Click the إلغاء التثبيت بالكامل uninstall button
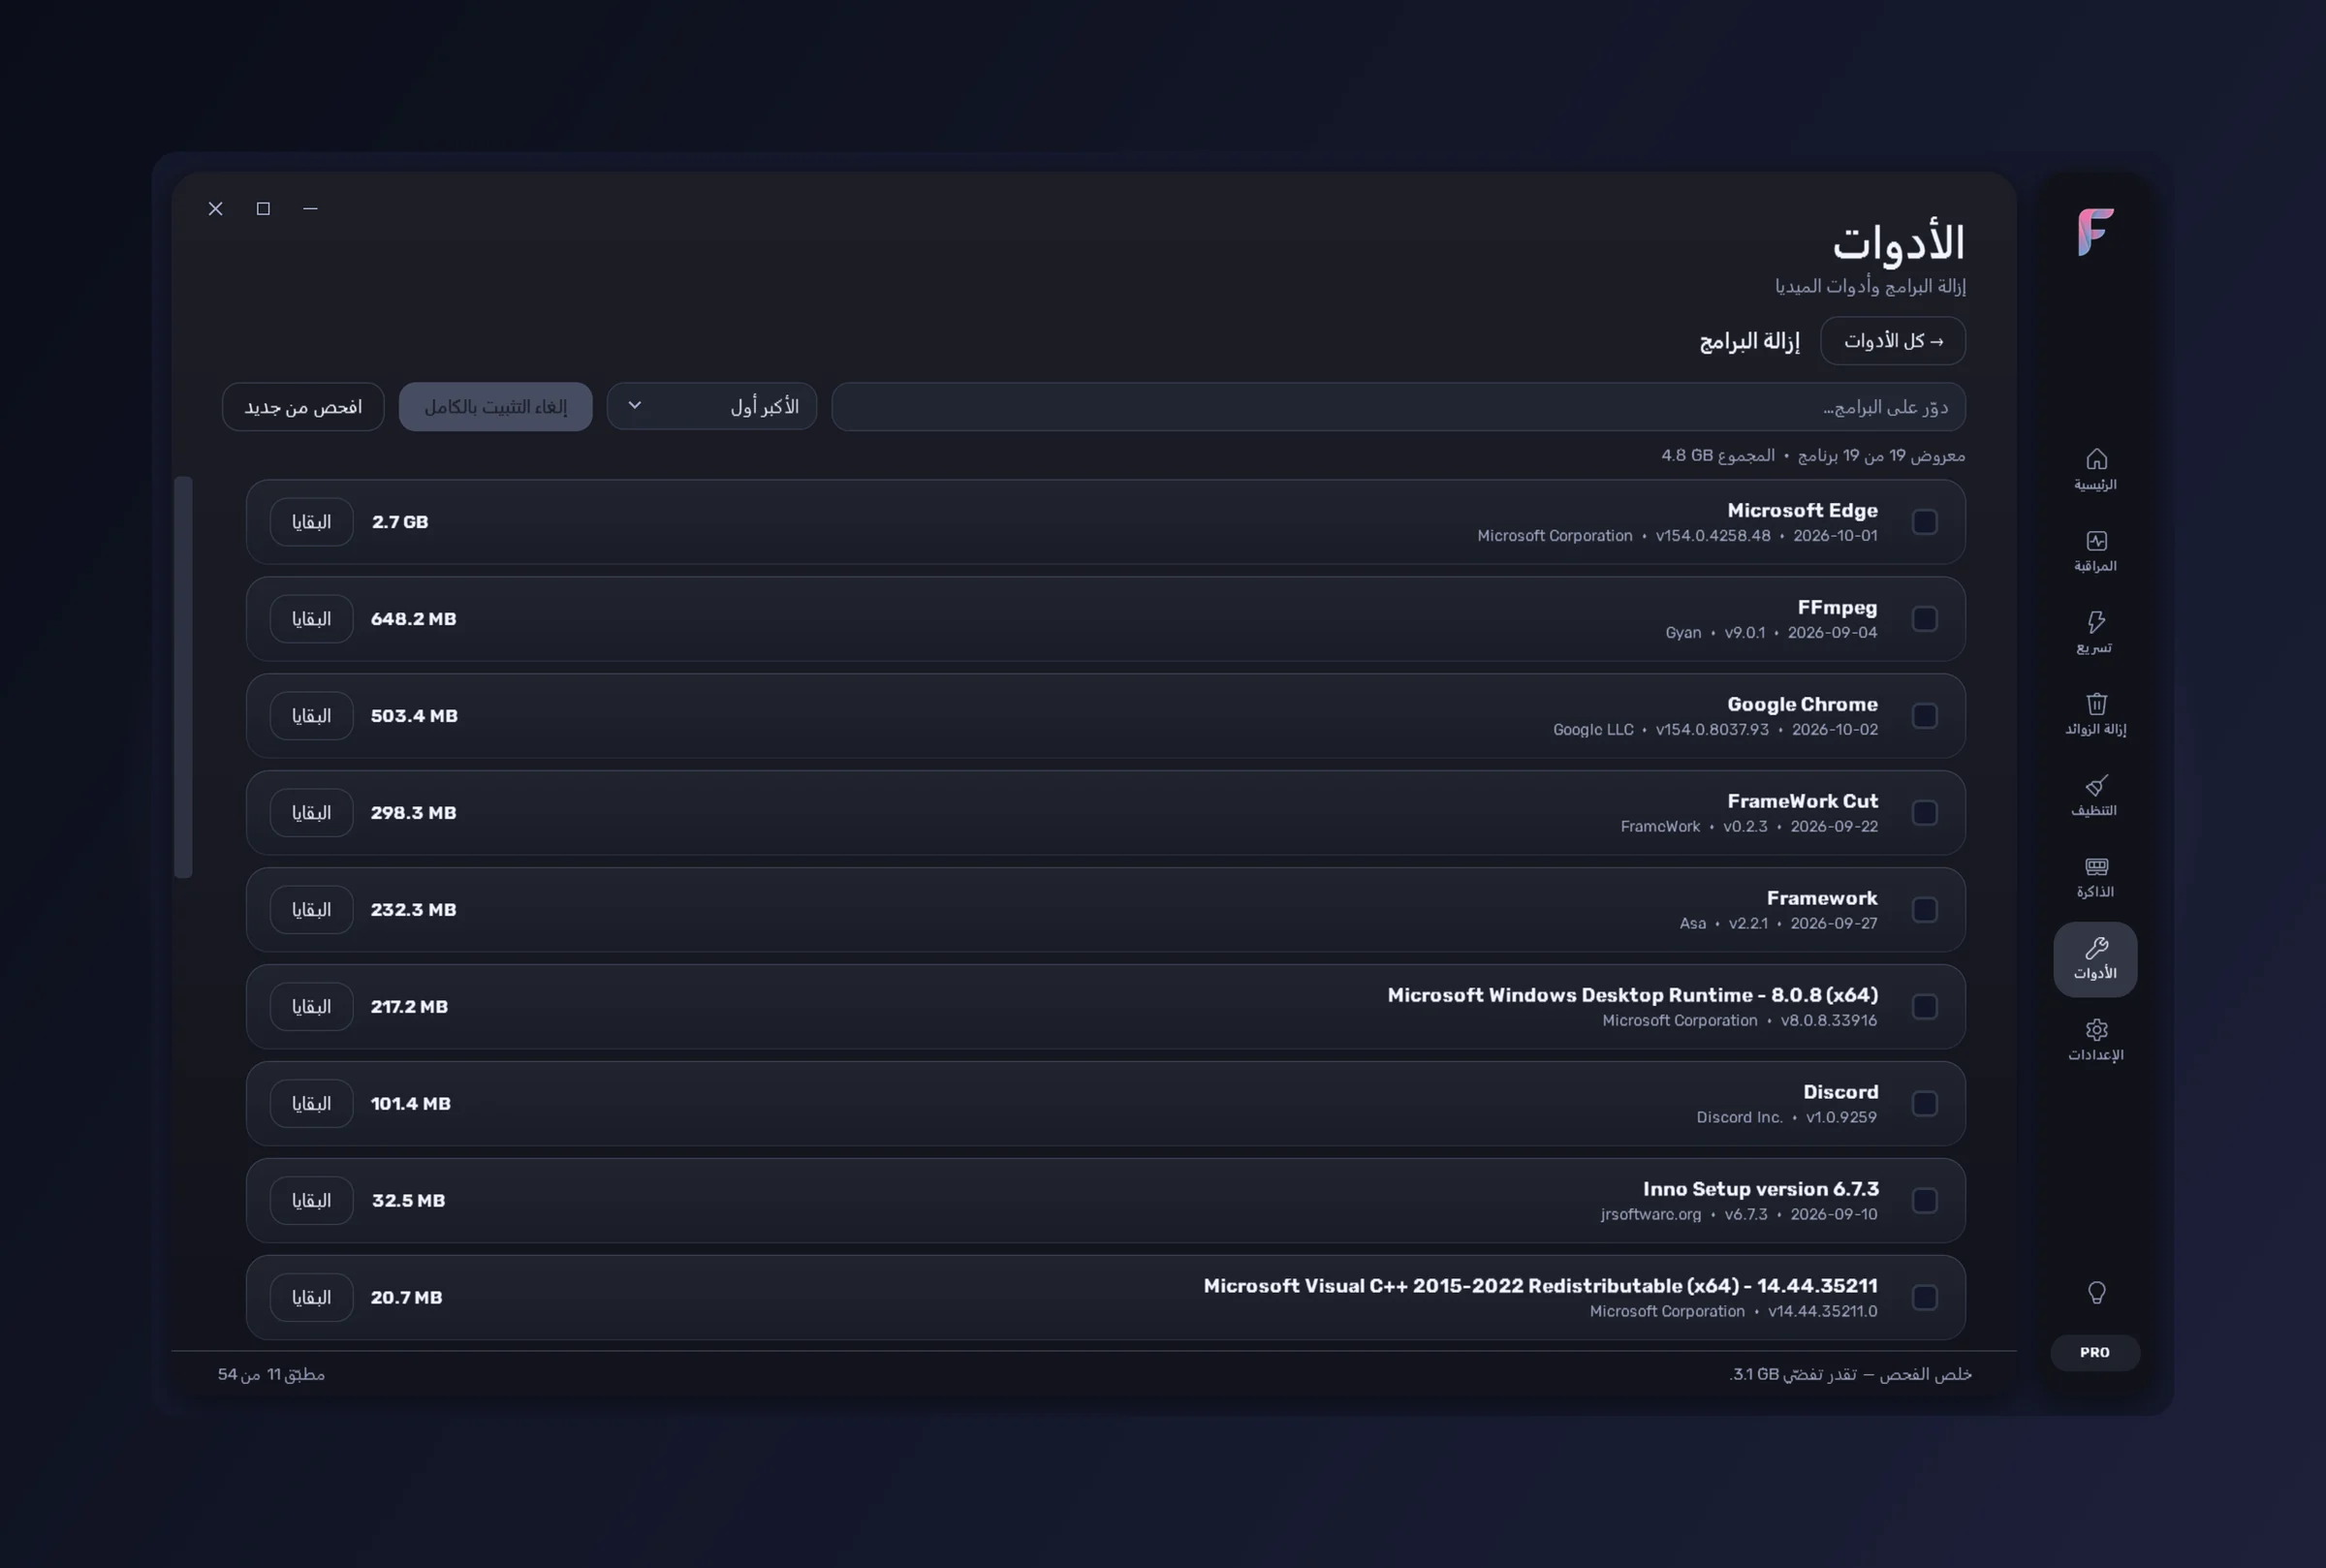The height and width of the screenshot is (1568, 2326). coord(496,407)
